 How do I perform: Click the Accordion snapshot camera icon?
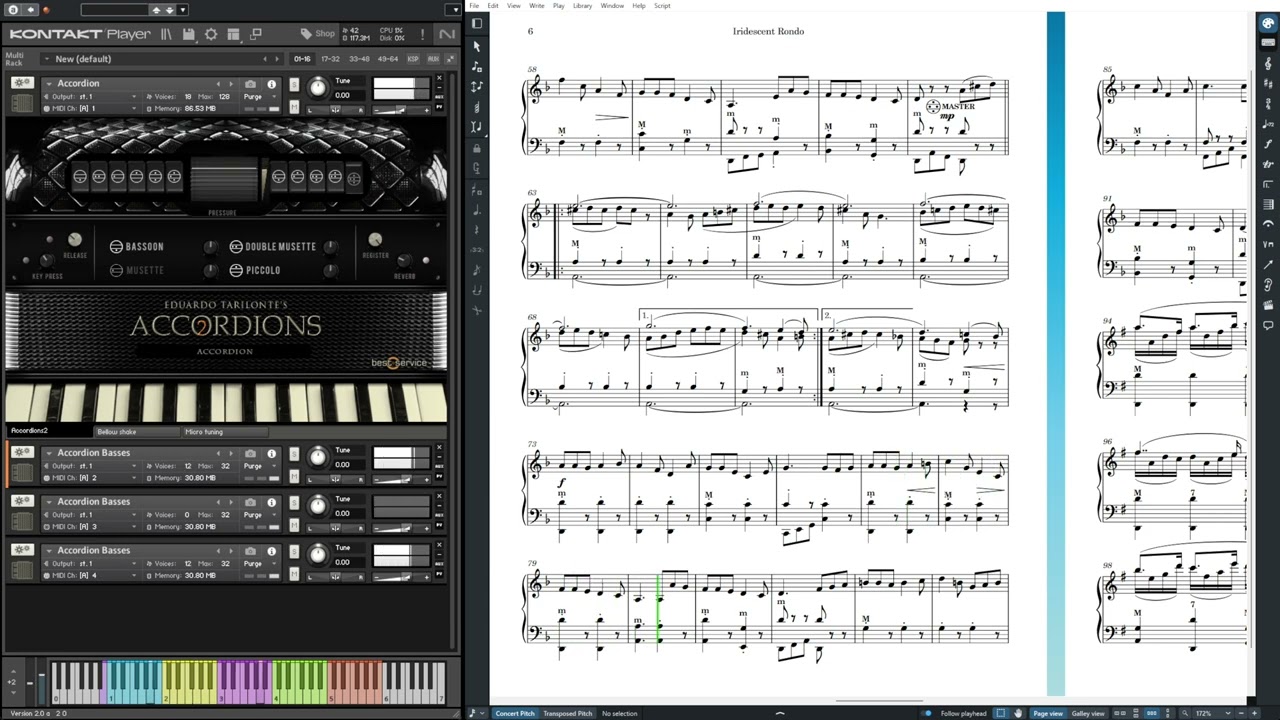(250, 84)
